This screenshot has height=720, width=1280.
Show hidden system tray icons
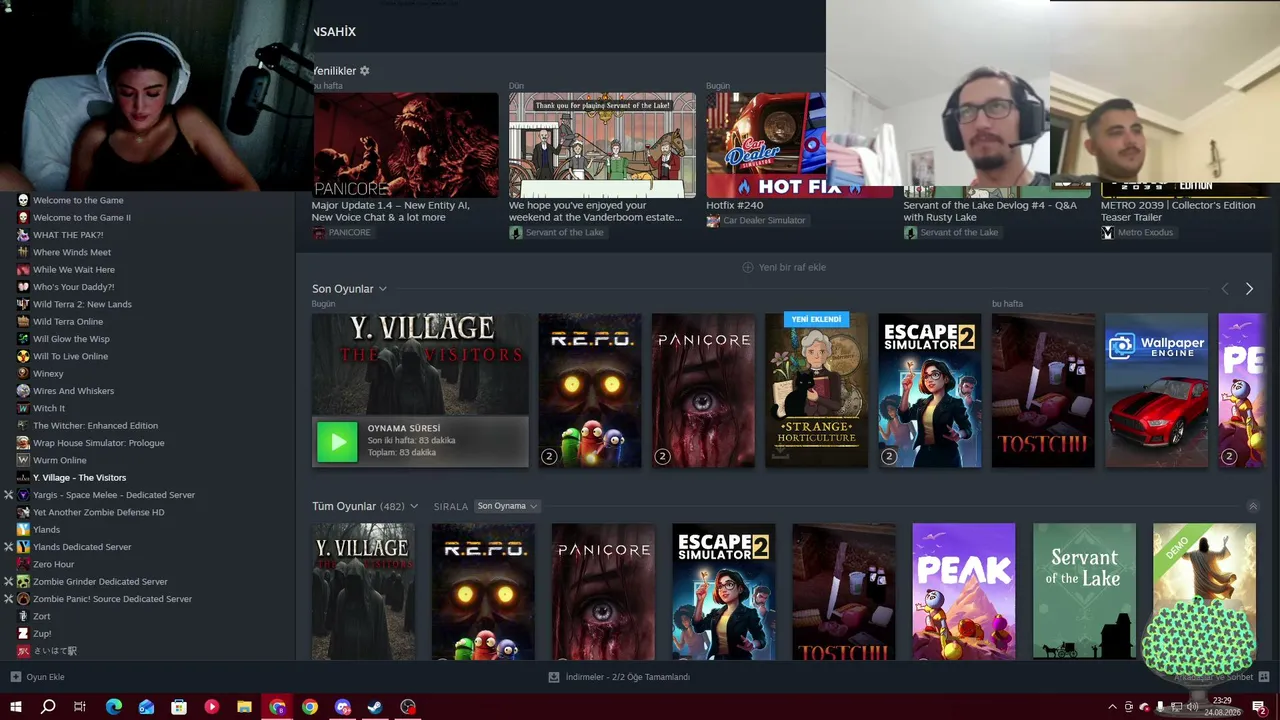1112,707
